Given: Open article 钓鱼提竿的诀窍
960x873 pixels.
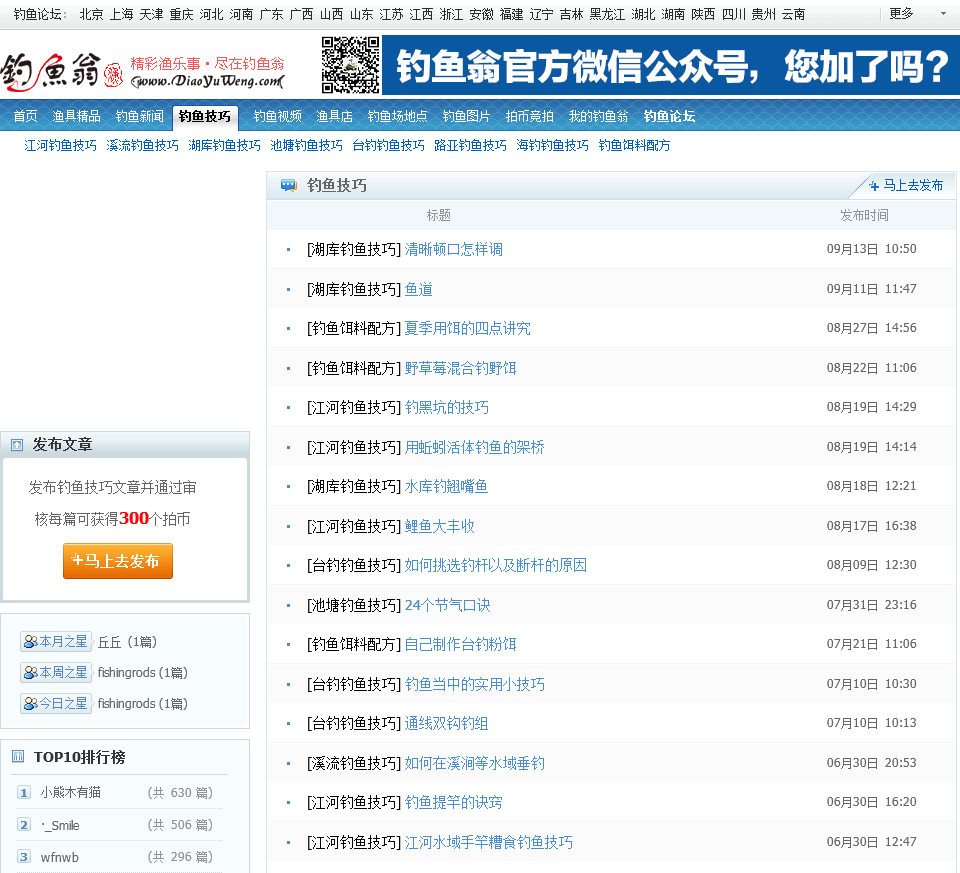Looking at the screenshot, I should [x=454, y=802].
